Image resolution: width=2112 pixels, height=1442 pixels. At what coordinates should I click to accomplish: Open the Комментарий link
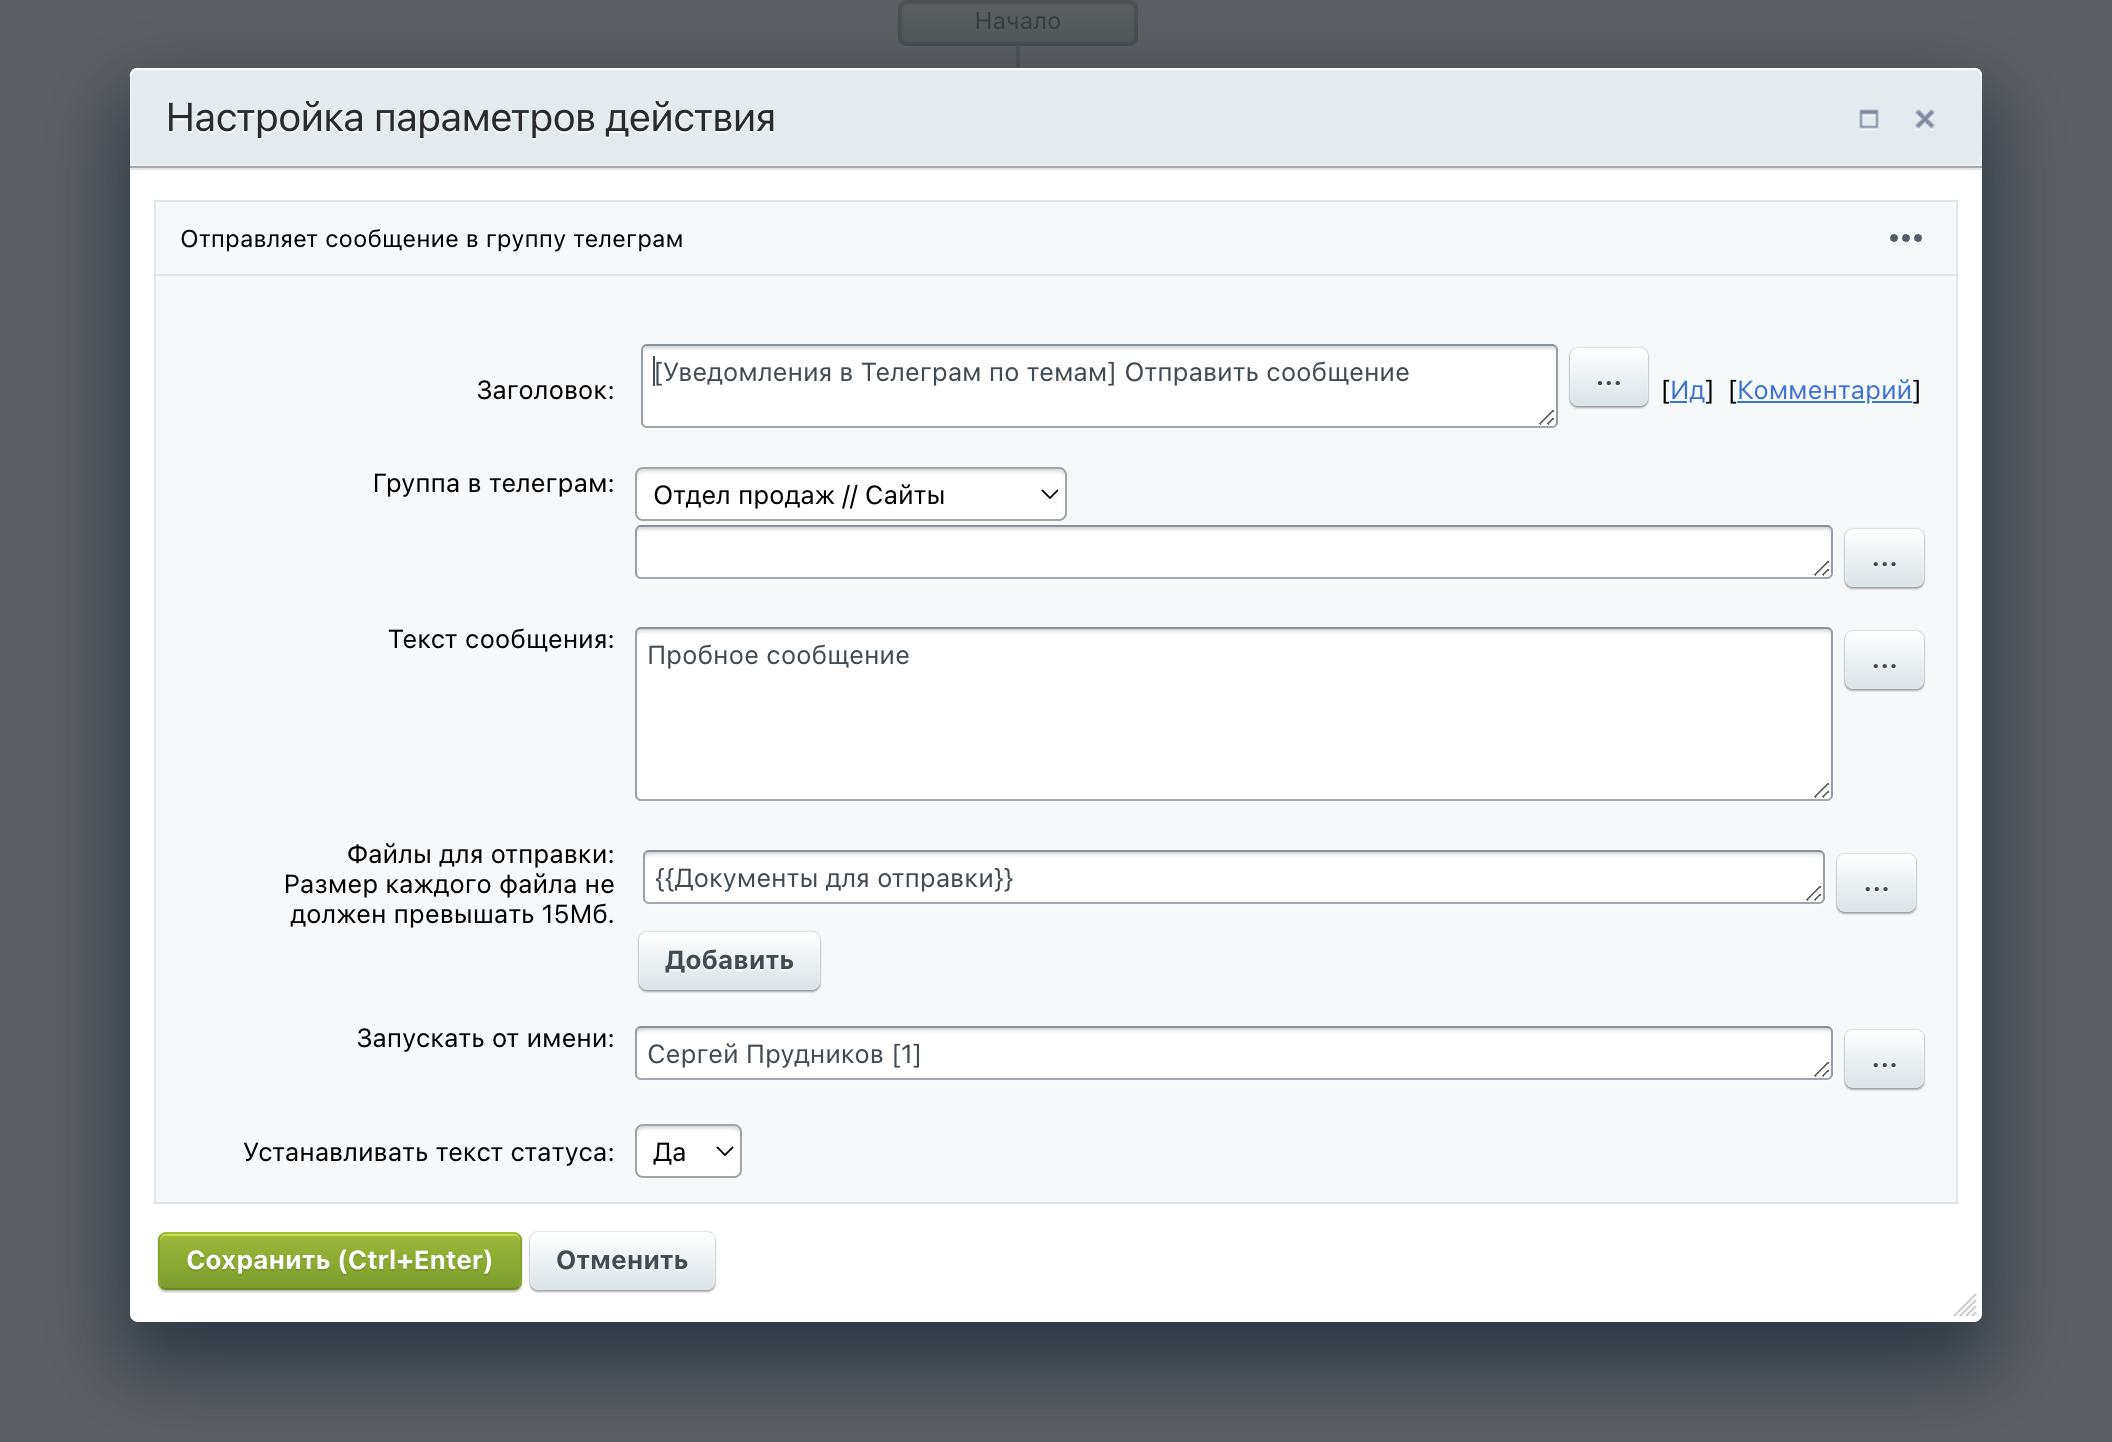pyautogui.click(x=1823, y=390)
